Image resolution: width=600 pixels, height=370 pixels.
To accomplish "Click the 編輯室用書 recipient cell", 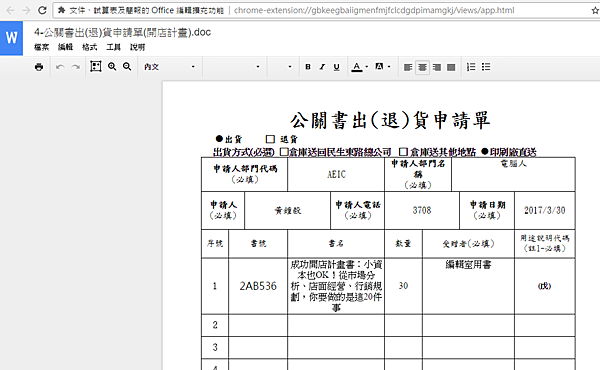I will point(469,286).
